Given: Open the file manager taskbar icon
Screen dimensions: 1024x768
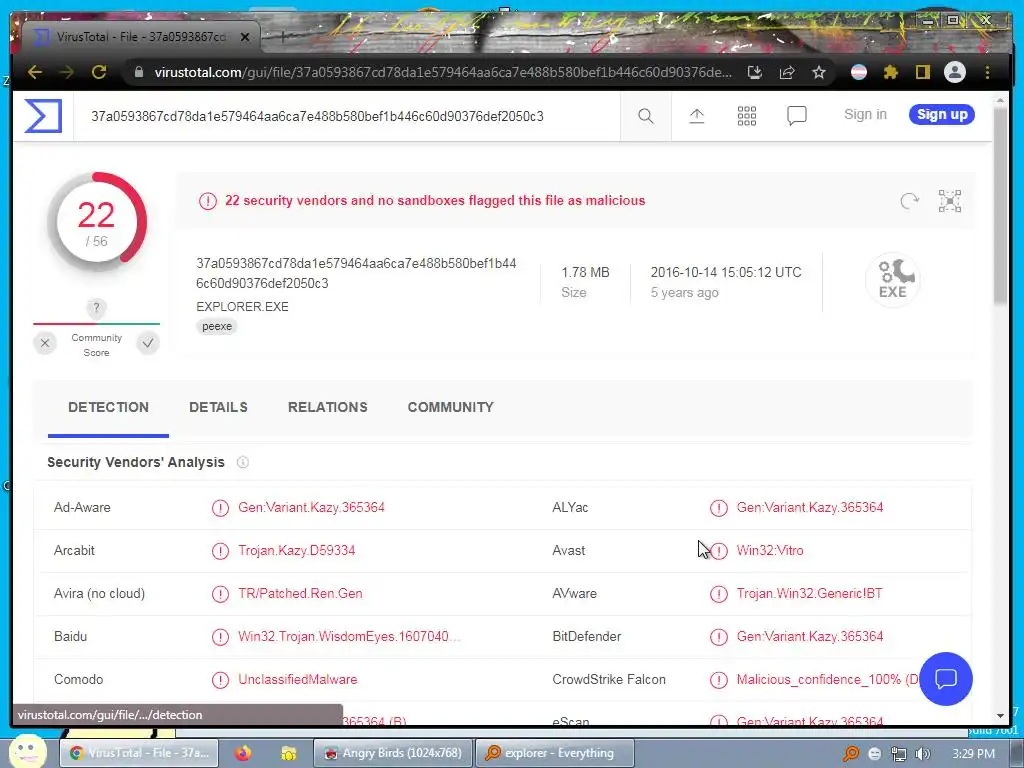Looking at the screenshot, I should click(288, 753).
